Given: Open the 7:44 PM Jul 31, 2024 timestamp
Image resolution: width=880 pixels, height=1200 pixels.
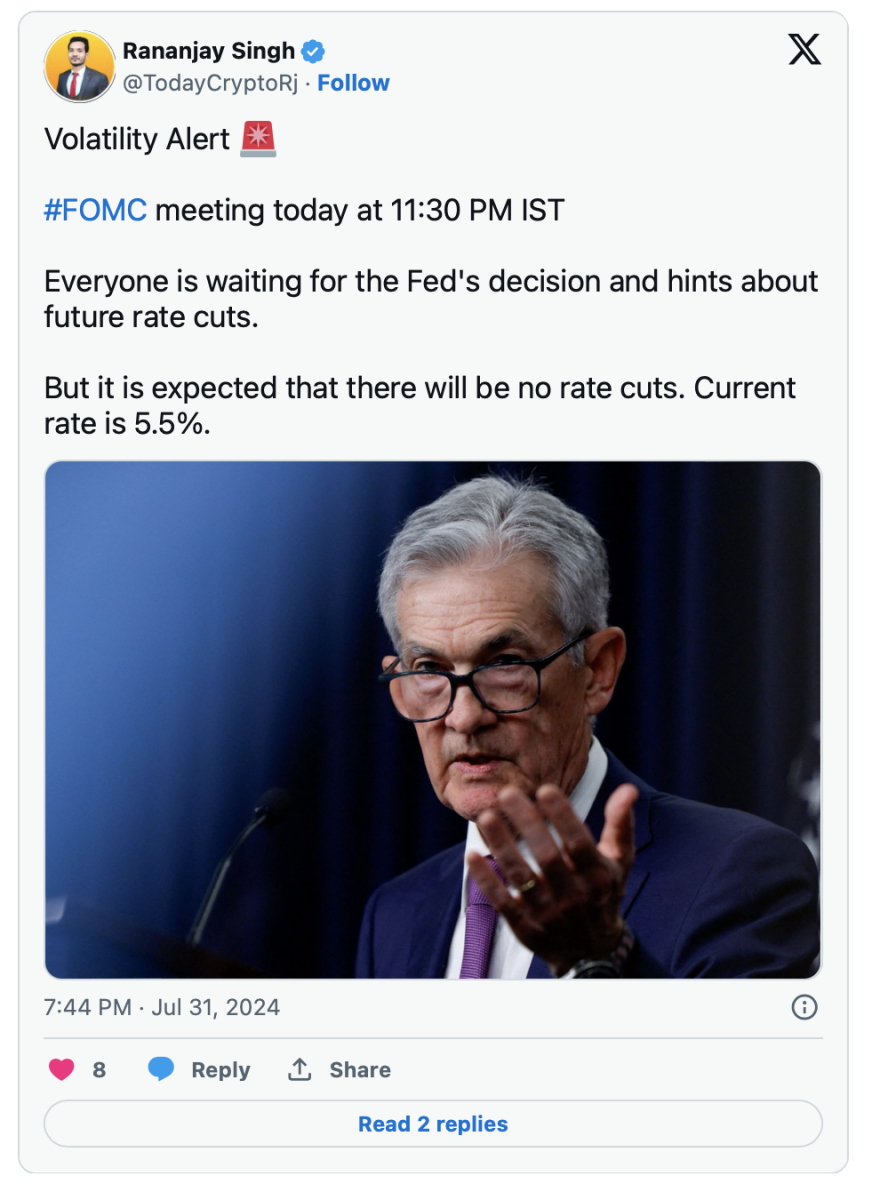Looking at the screenshot, I should click(162, 1007).
